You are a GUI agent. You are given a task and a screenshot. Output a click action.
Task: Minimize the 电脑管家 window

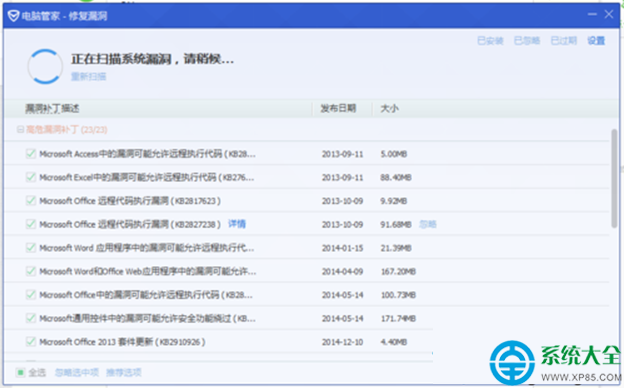pyautogui.click(x=592, y=14)
